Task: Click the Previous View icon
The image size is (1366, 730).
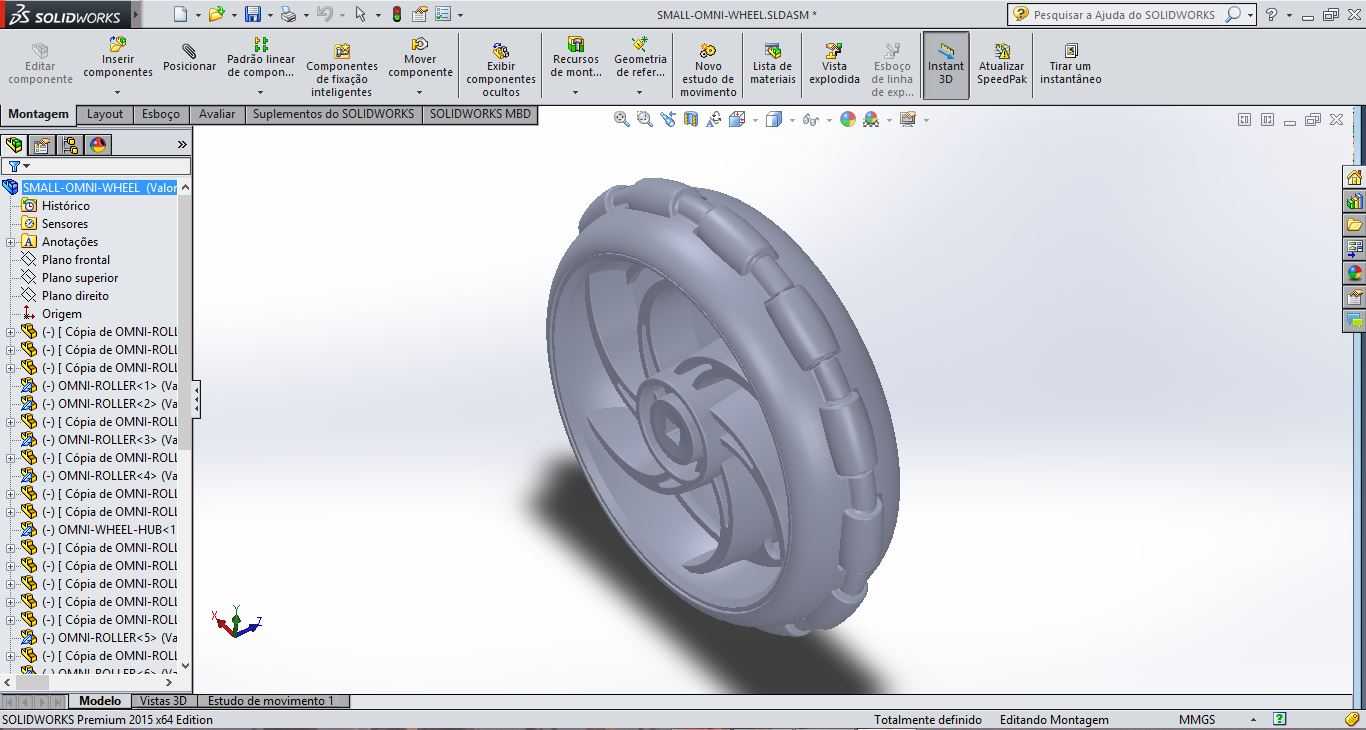Action: click(x=668, y=120)
